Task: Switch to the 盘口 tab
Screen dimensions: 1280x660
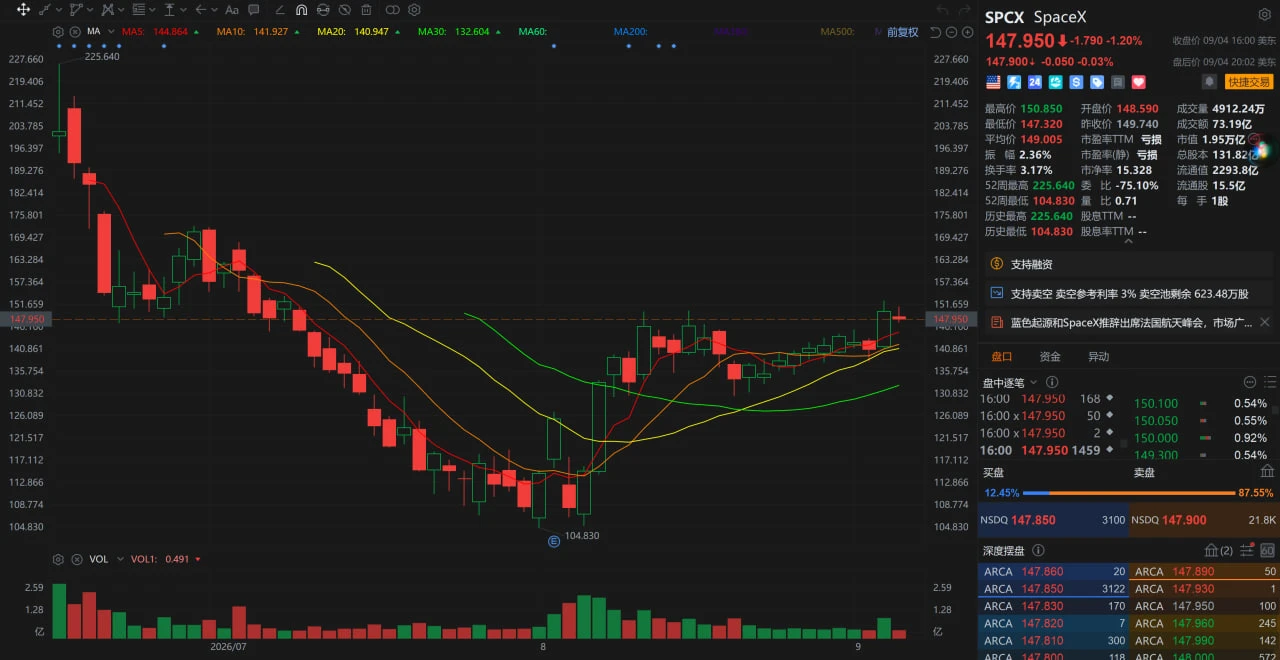Action: click(x=1002, y=356)
